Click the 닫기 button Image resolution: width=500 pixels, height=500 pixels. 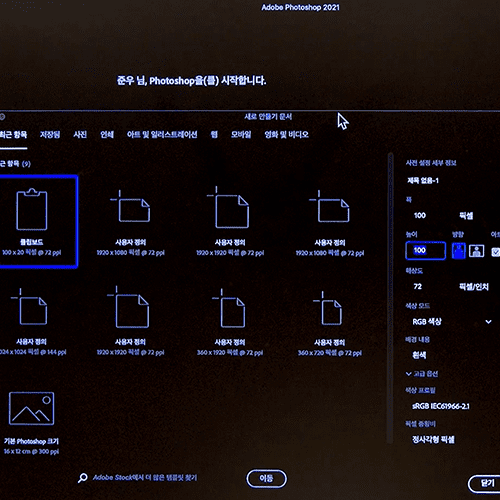point(486,483)
